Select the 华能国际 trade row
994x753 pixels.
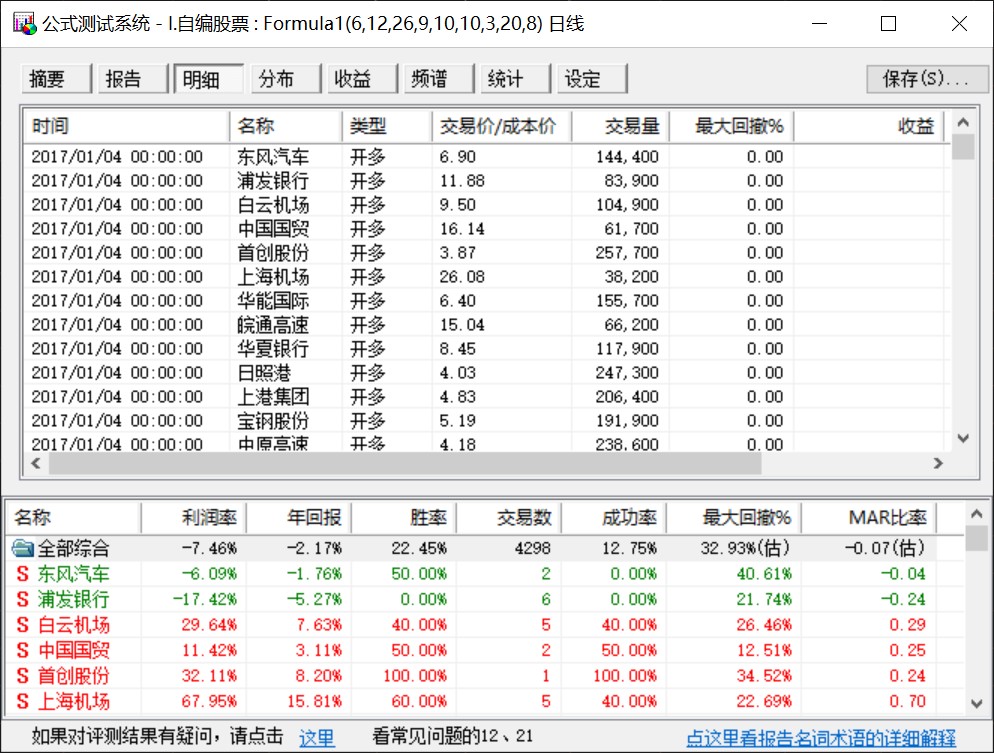pos(487,300)
